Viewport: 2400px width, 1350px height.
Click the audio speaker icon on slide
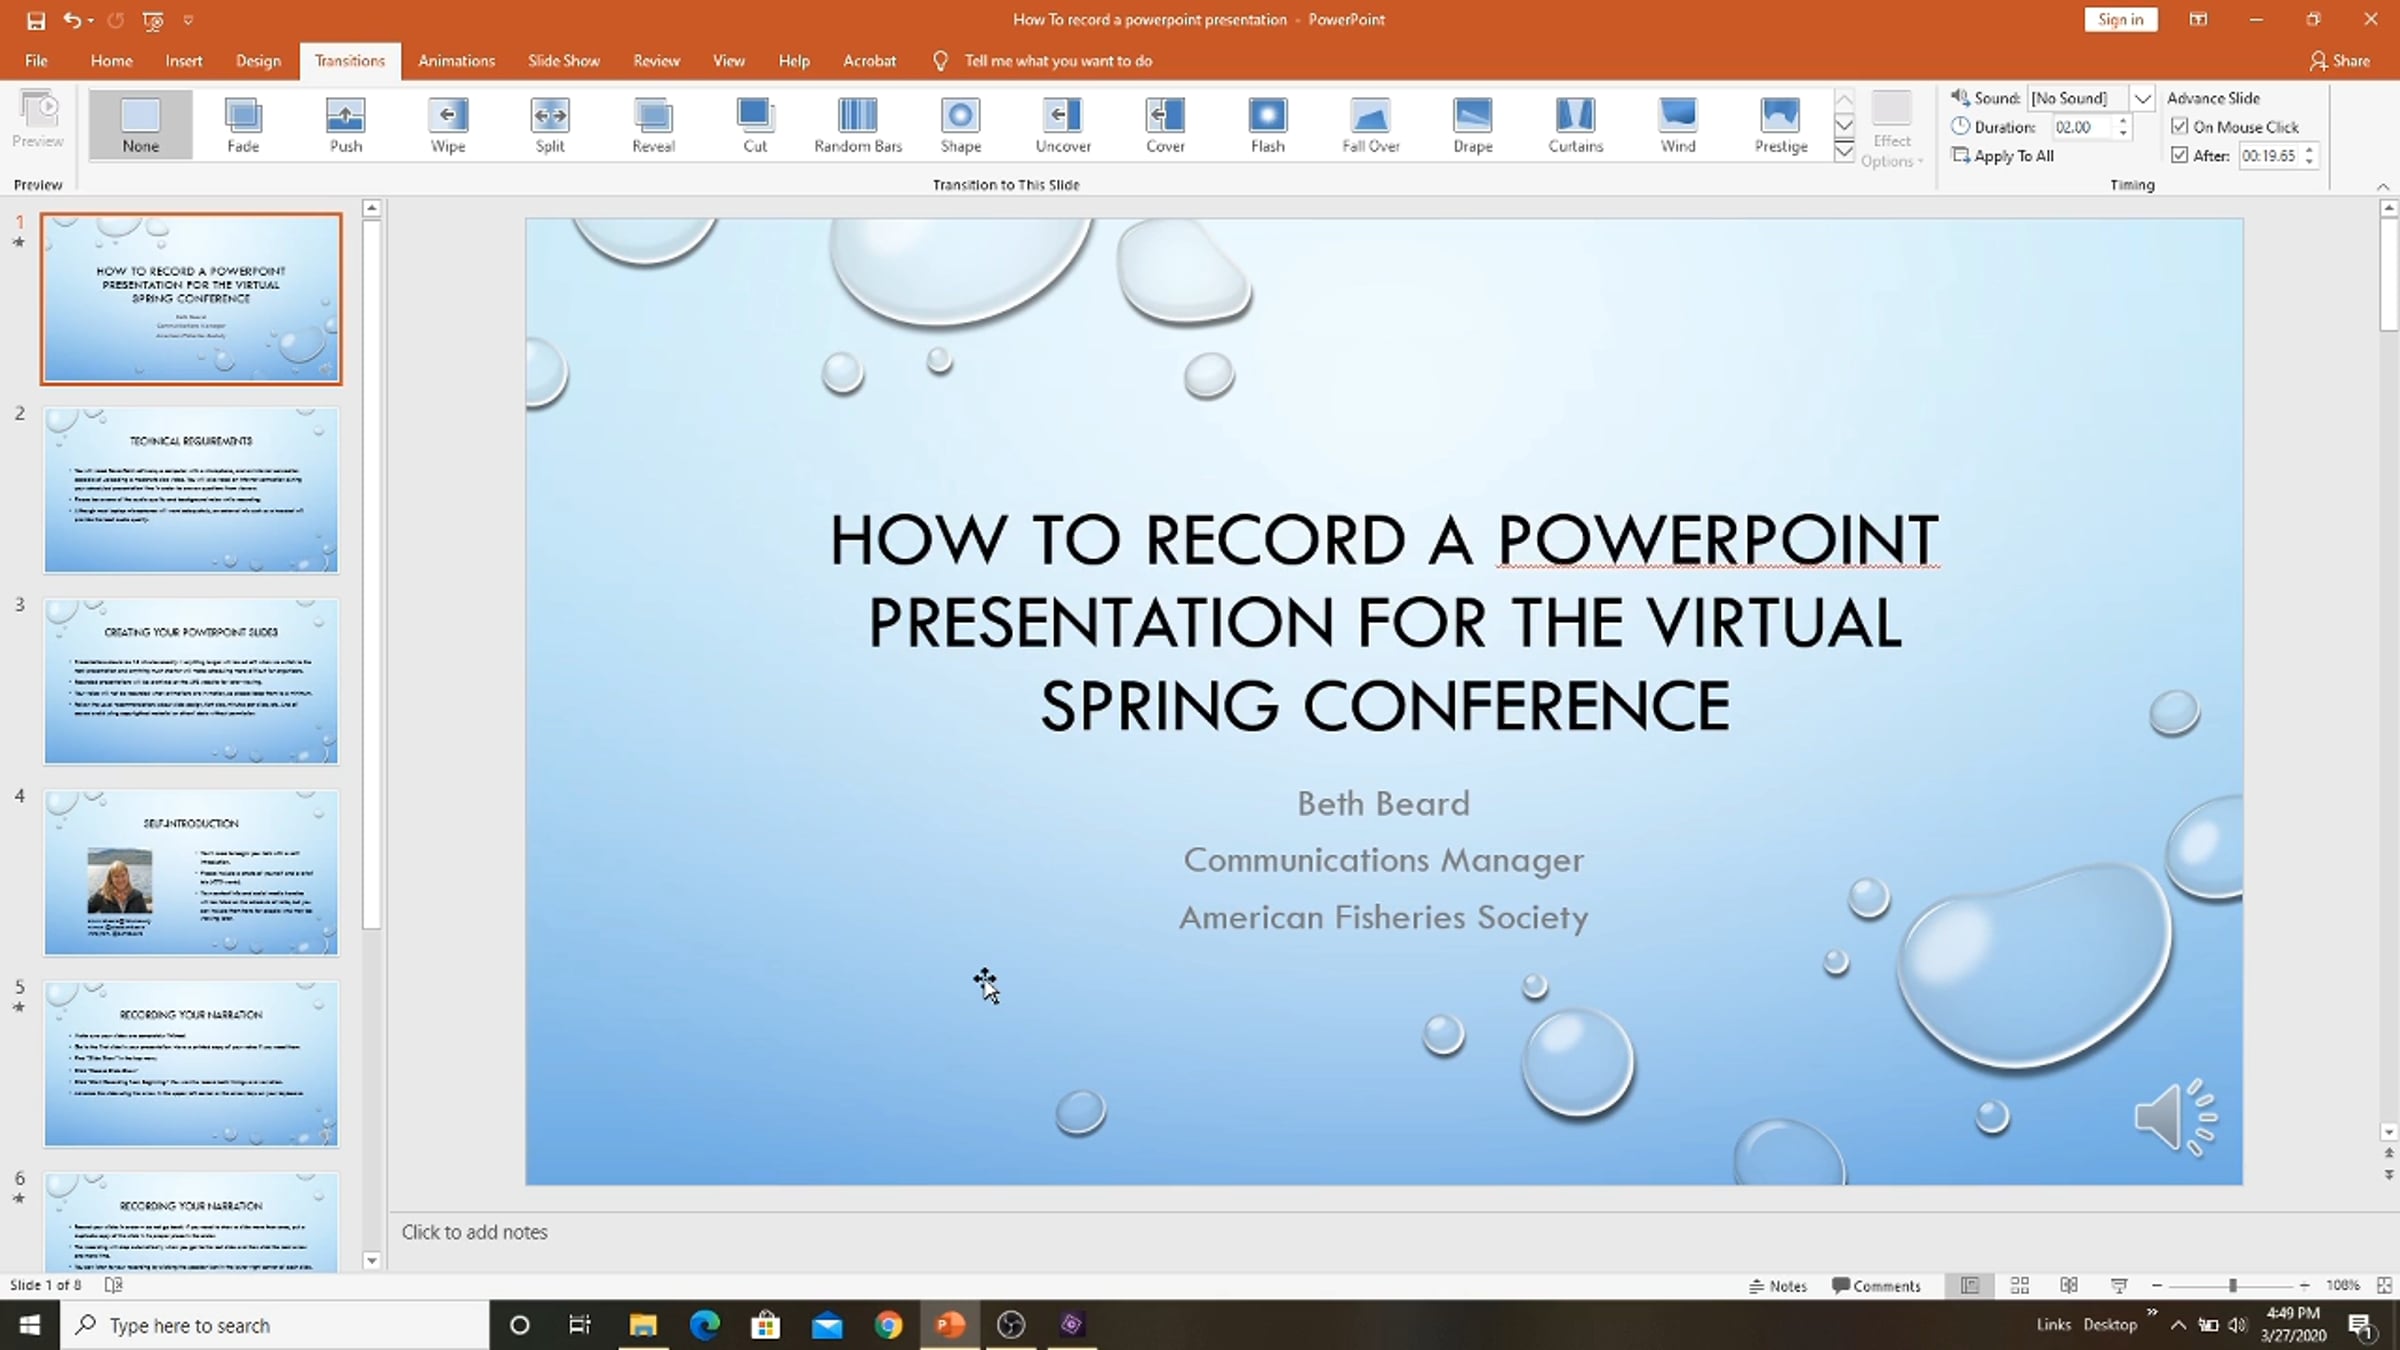pyautogui.click(x=2176, y=1117)
